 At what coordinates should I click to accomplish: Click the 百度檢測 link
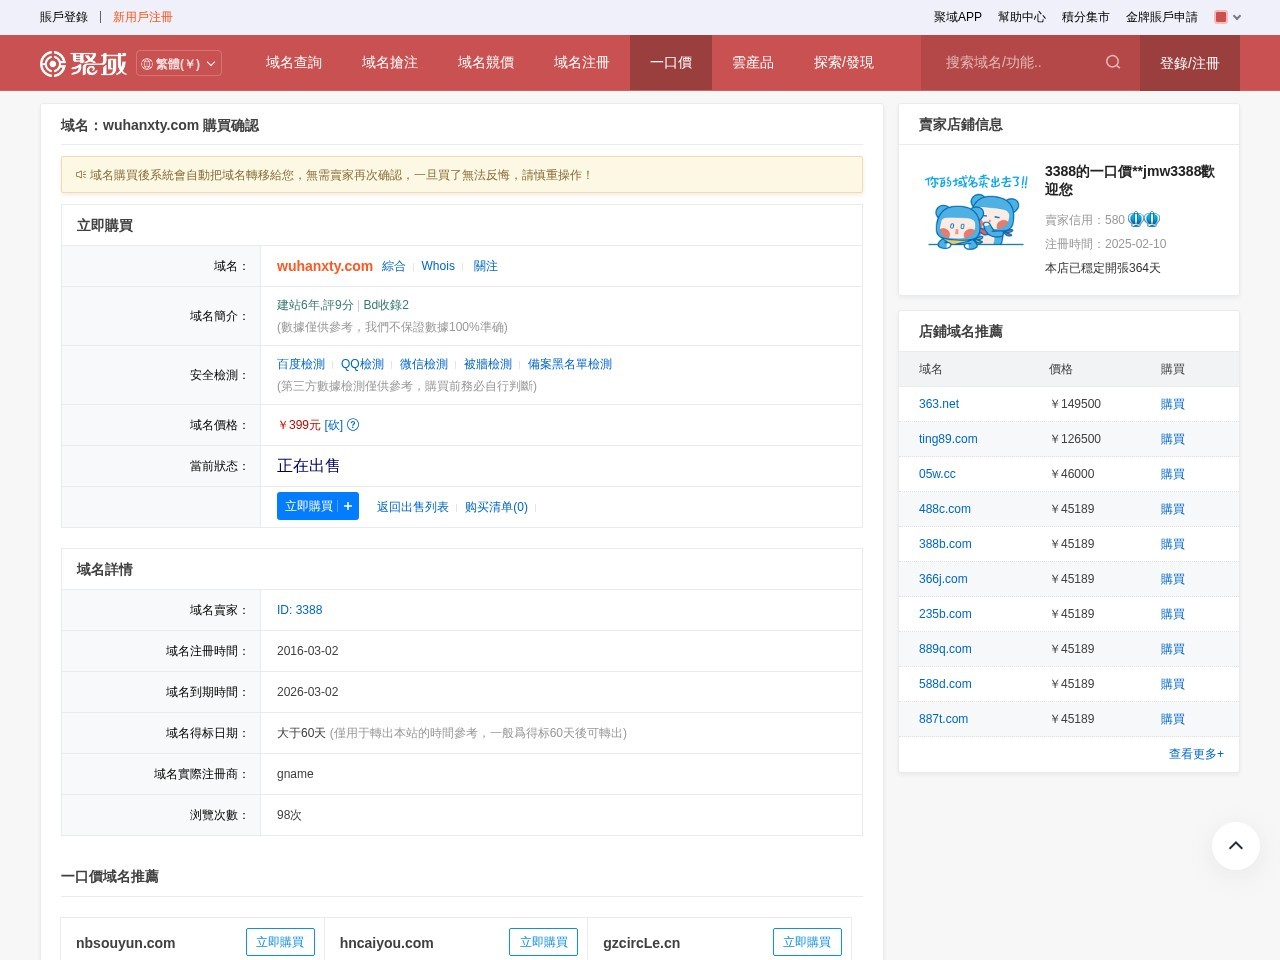pyautogui.click(x=301, y=364)
